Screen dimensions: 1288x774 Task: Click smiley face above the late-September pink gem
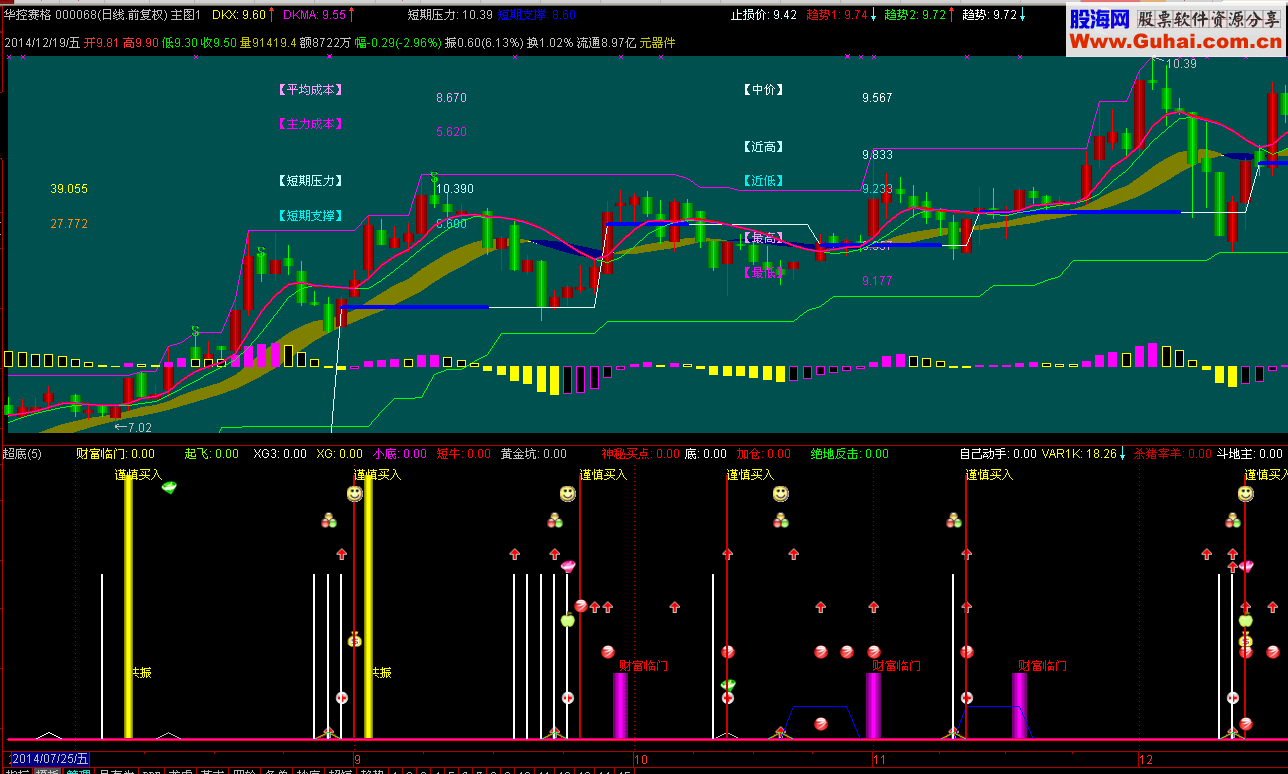click(567, 494)
